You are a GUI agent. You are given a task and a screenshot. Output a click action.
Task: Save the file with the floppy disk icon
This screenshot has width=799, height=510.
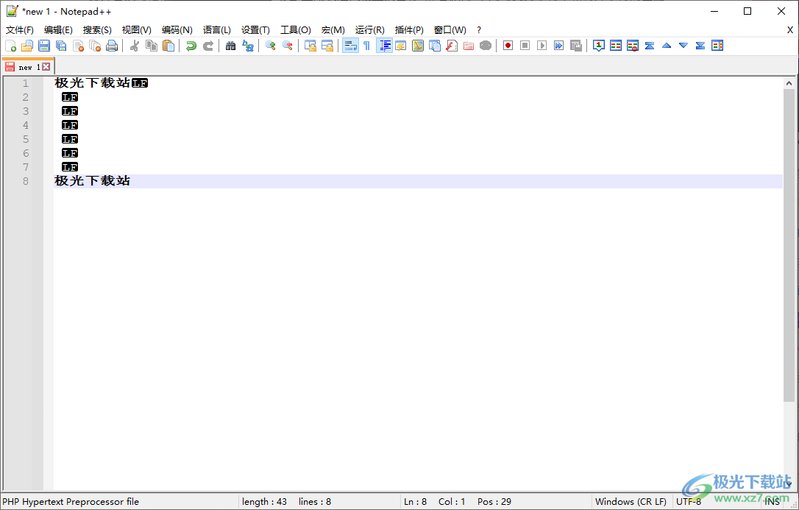[44, 46]
